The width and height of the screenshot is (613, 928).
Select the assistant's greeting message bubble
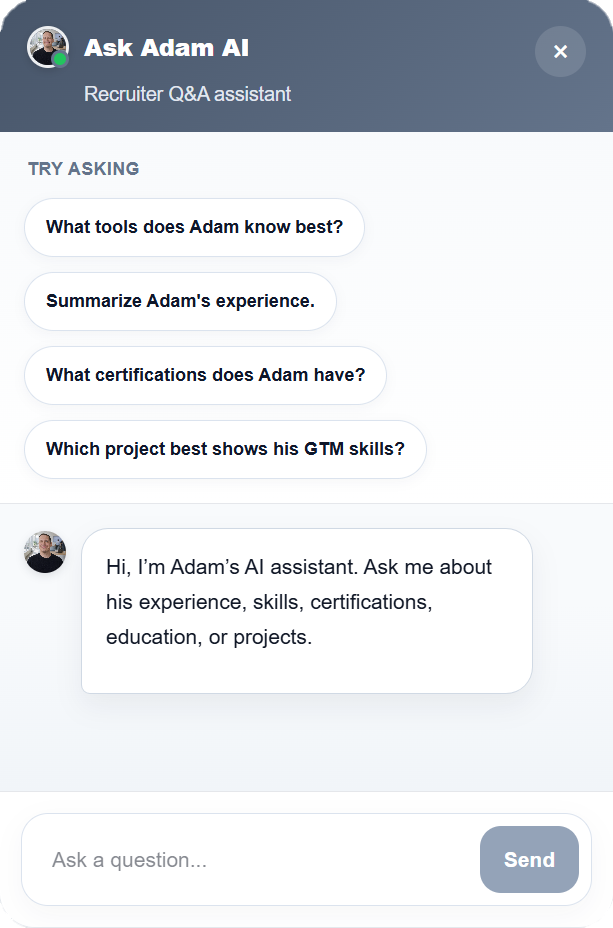[x=306, y=611]
